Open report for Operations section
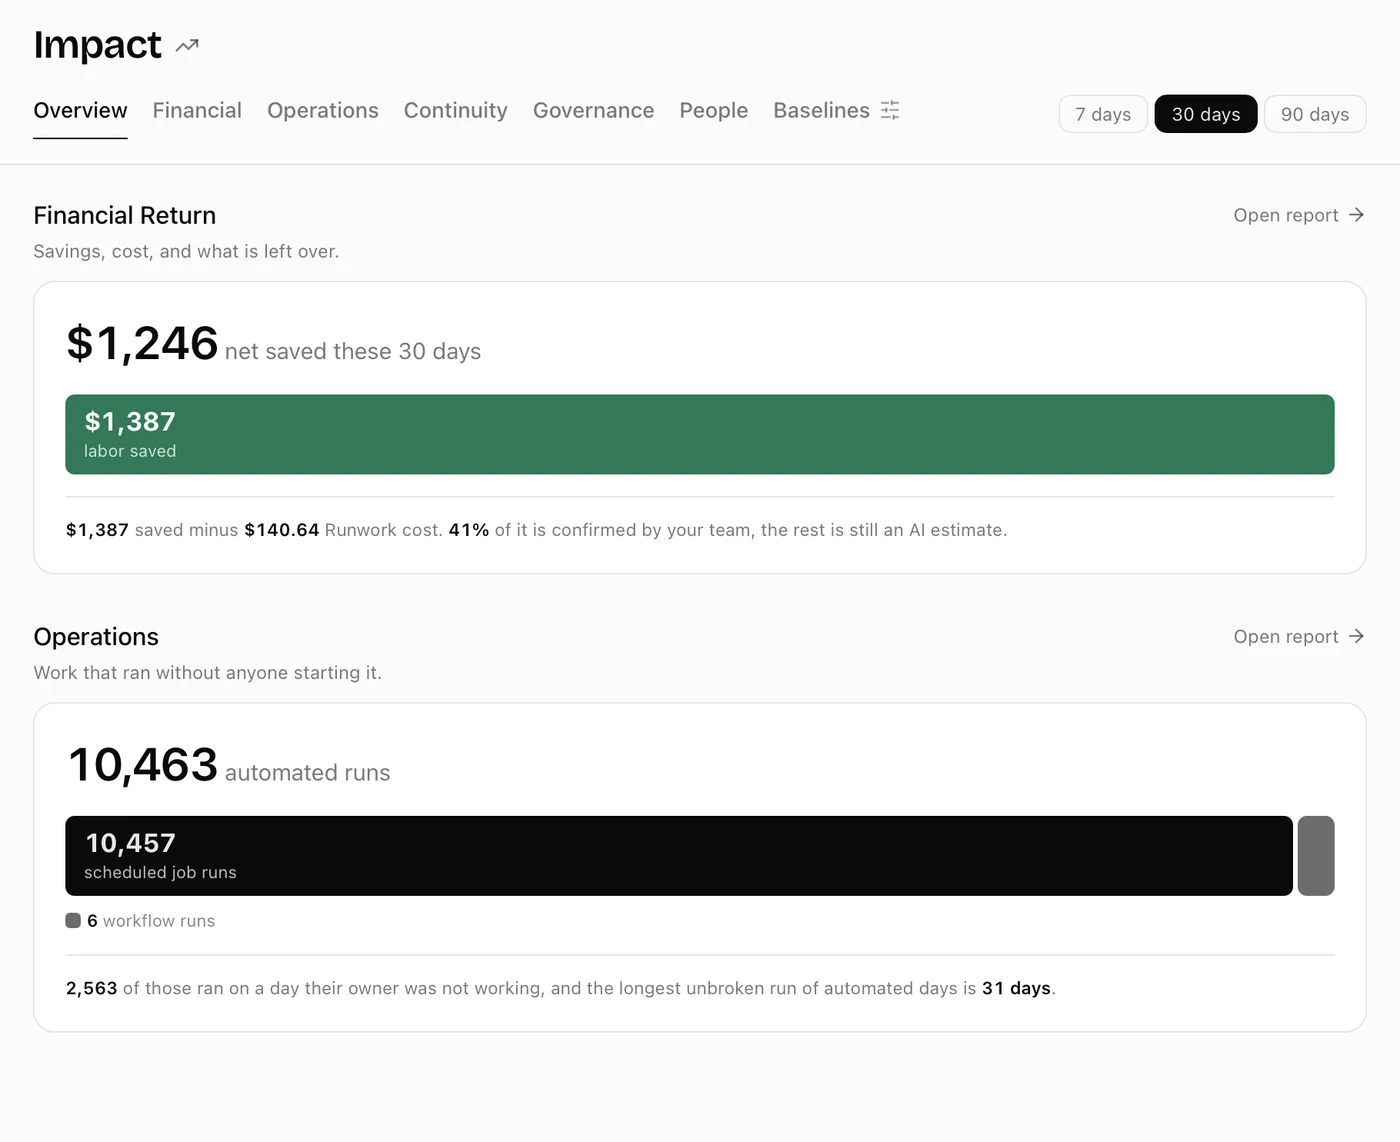Image resolution: width=1400 pixels, height=1142 pixels. (x=1299, y=636)
